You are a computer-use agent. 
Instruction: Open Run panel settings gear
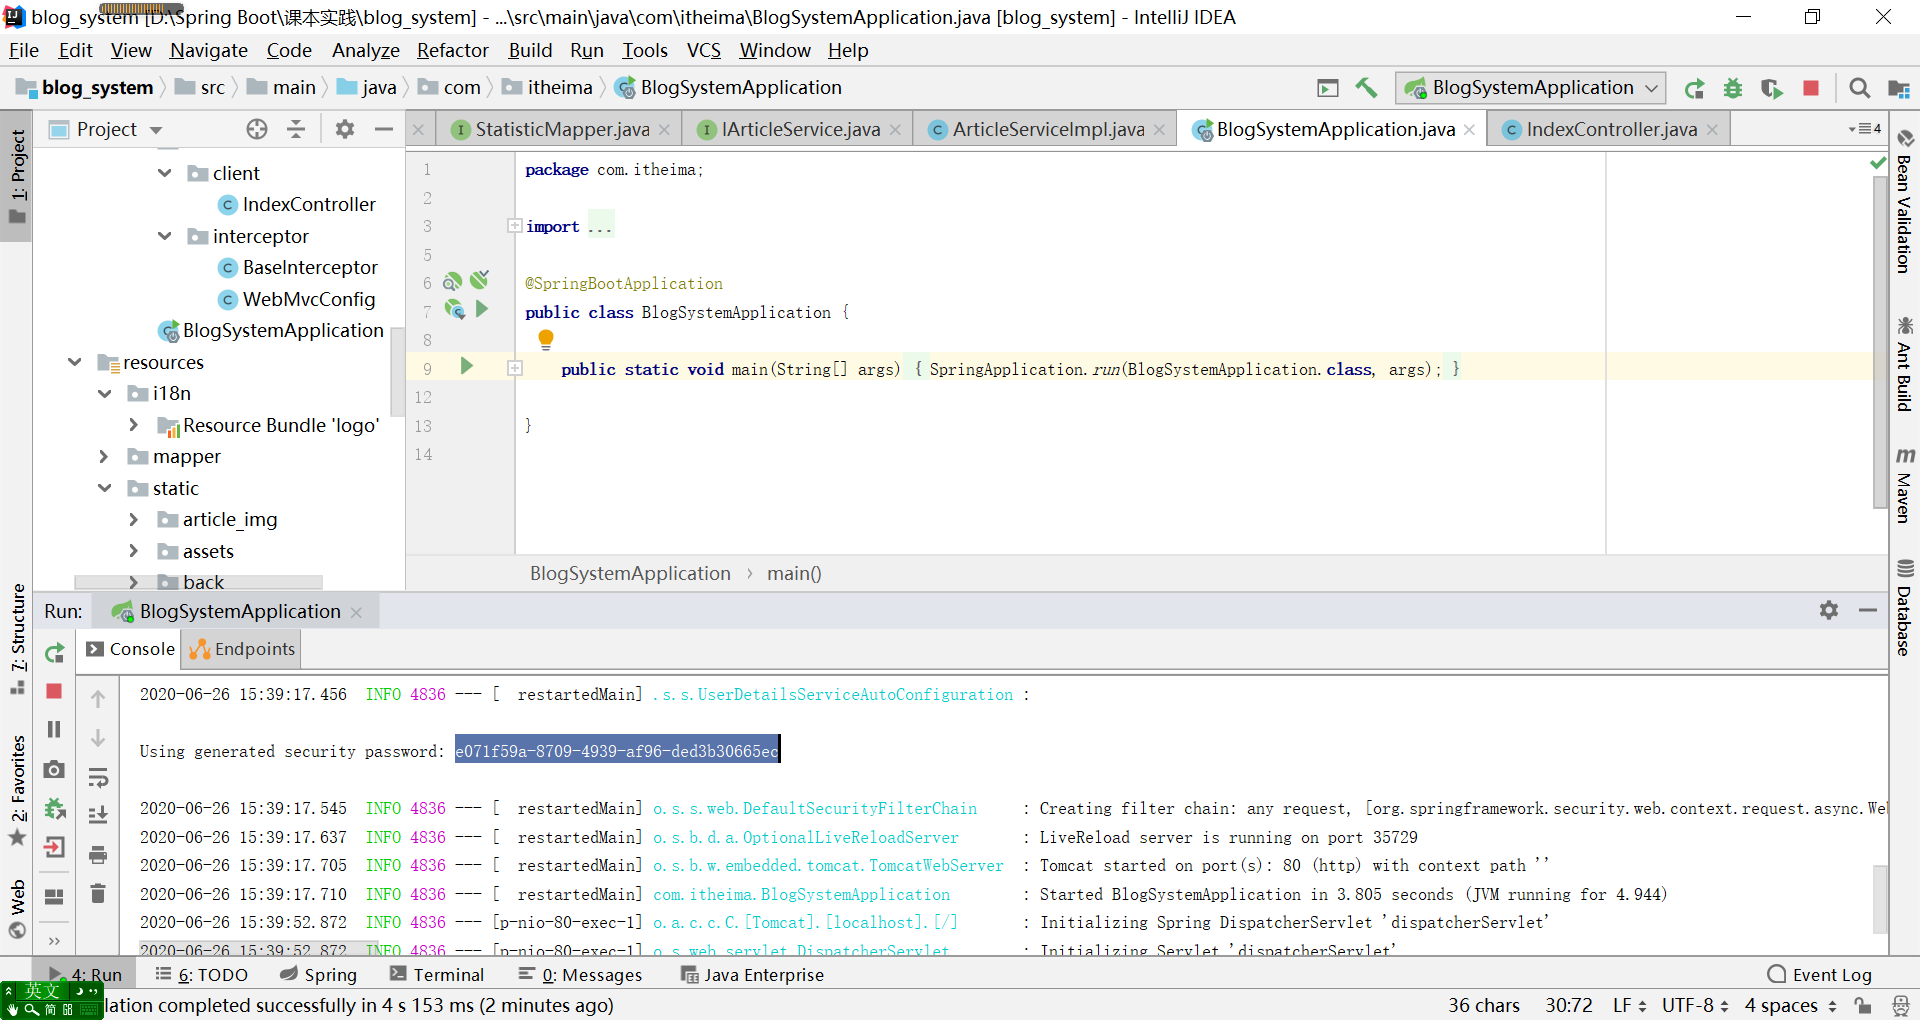coord(1829,610)
